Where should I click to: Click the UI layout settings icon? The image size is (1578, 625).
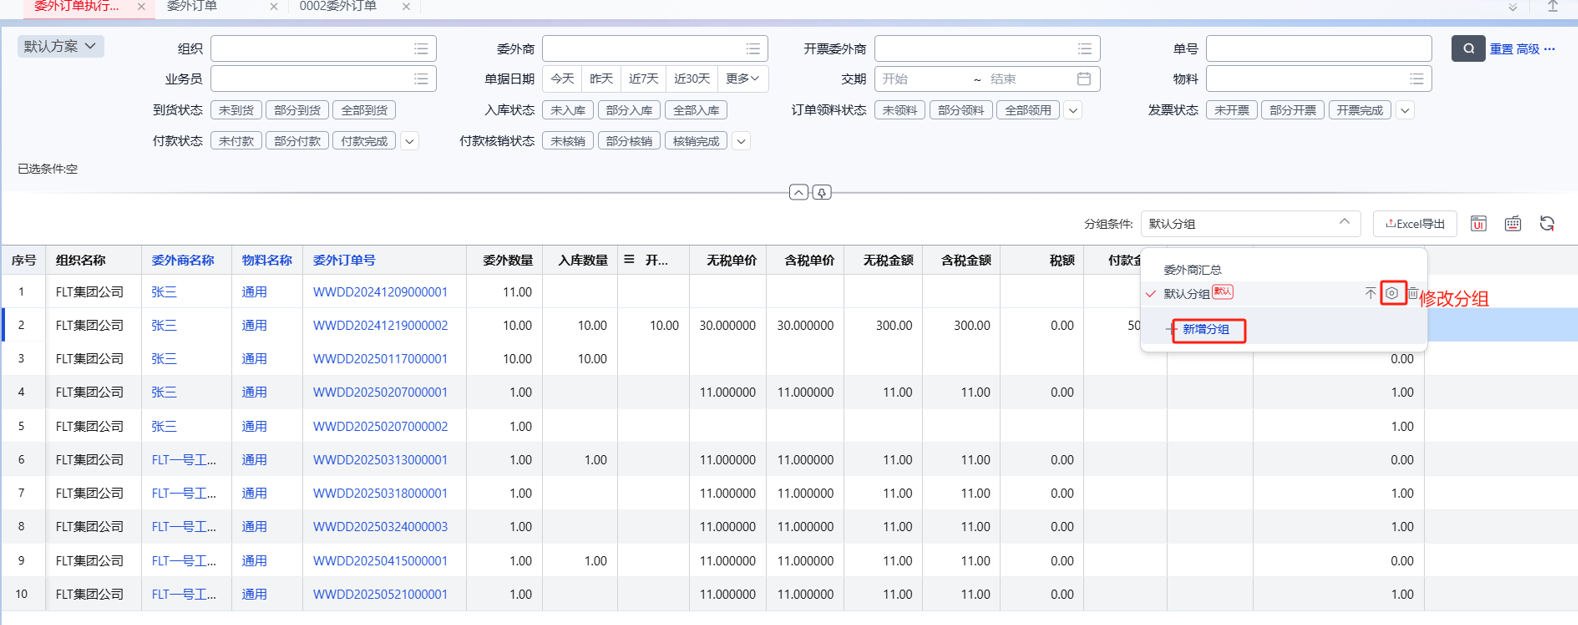pos(1479,224)
